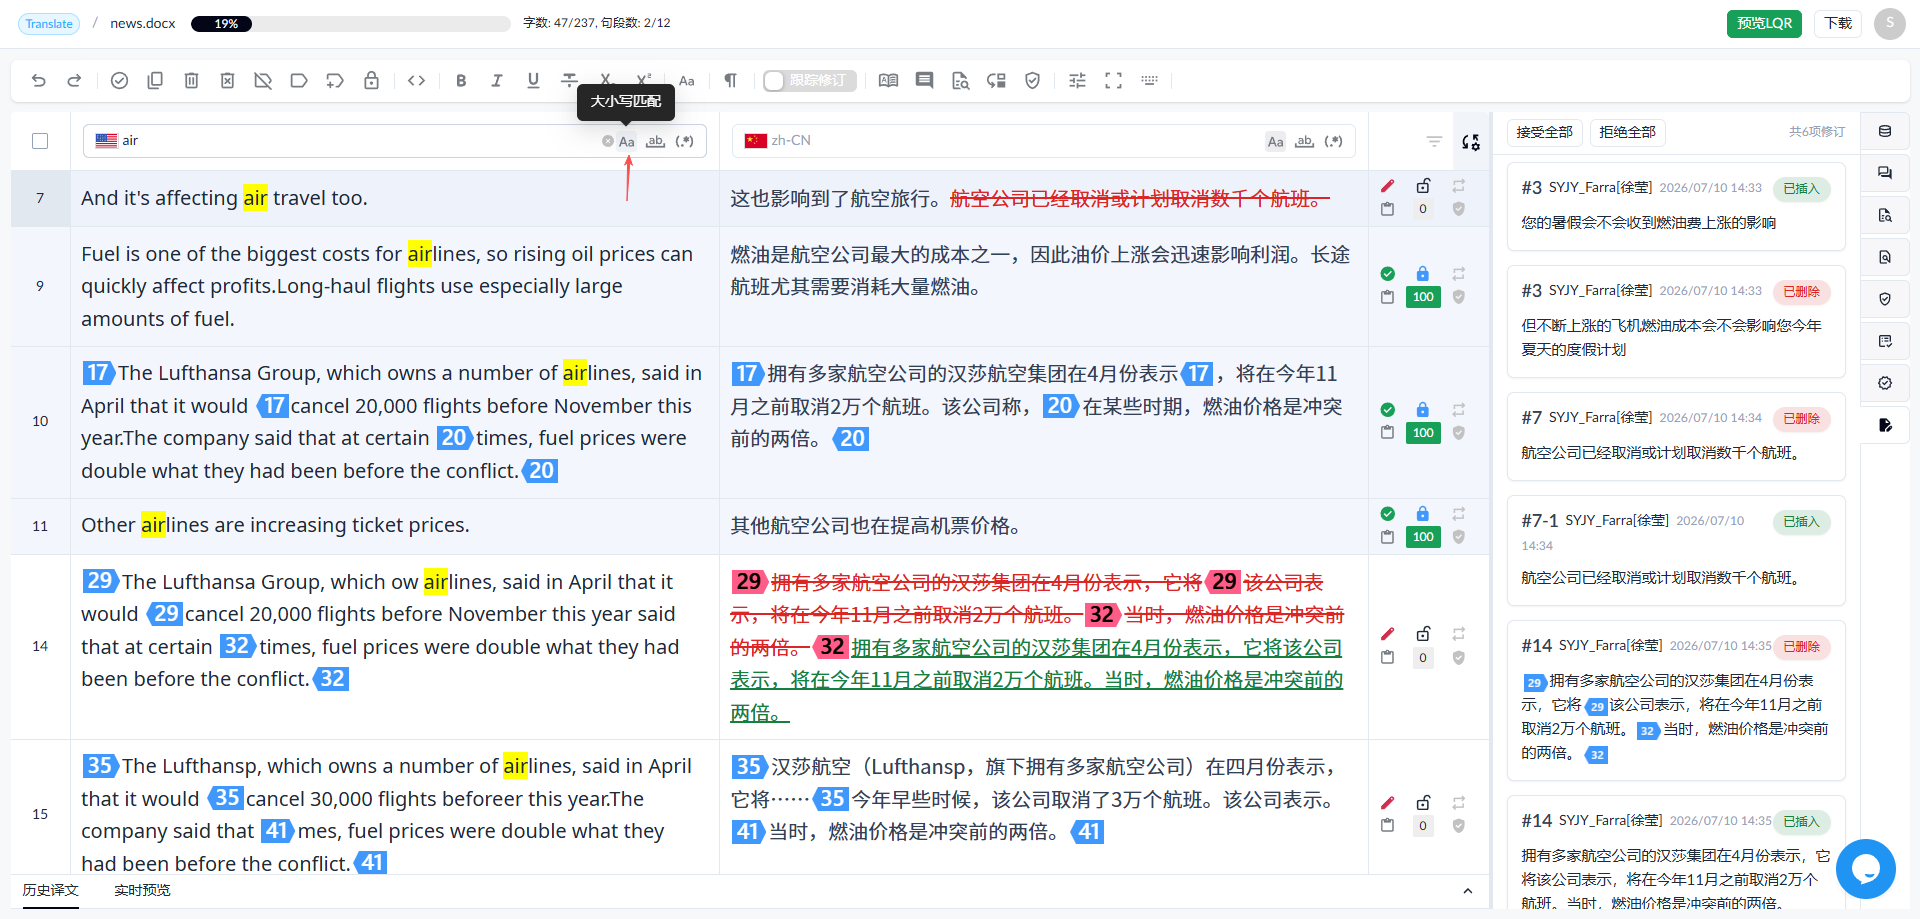This screenshot has height=919, width=1920.
Task: Open the Aa change case dropdown in toolbar
Action: point(686,81)
